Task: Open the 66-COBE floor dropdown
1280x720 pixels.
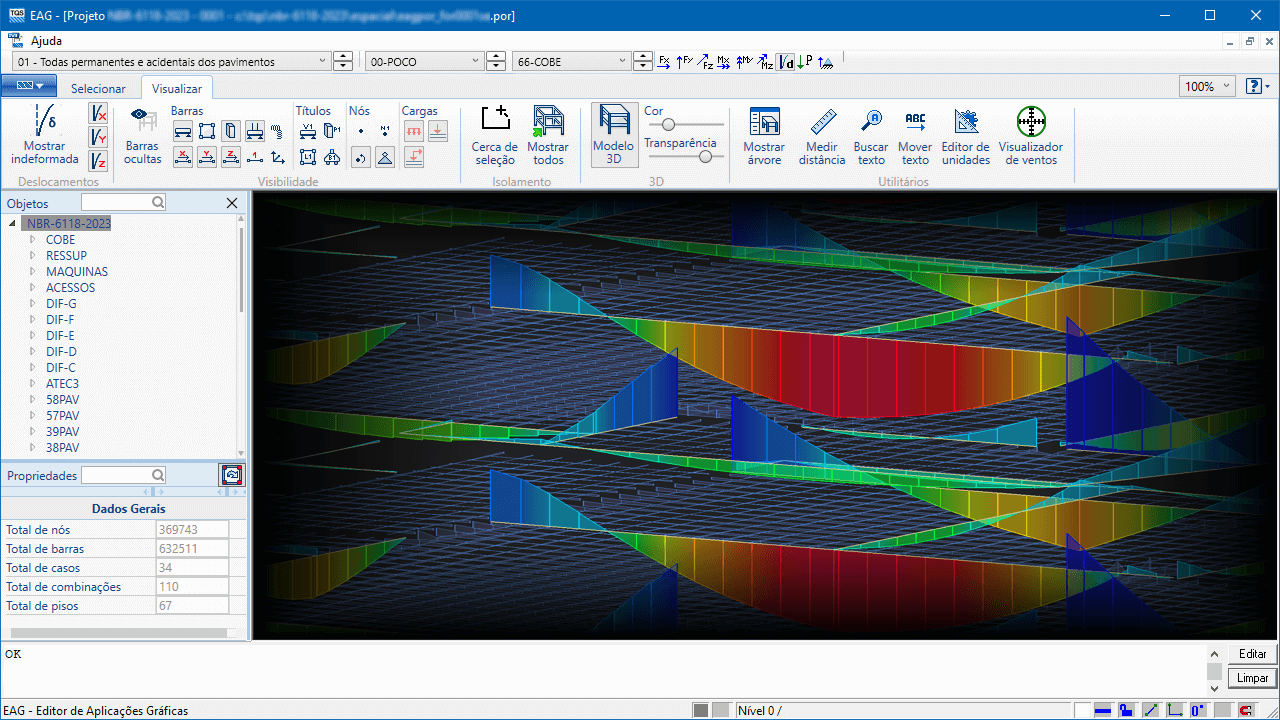Action: 621,62
